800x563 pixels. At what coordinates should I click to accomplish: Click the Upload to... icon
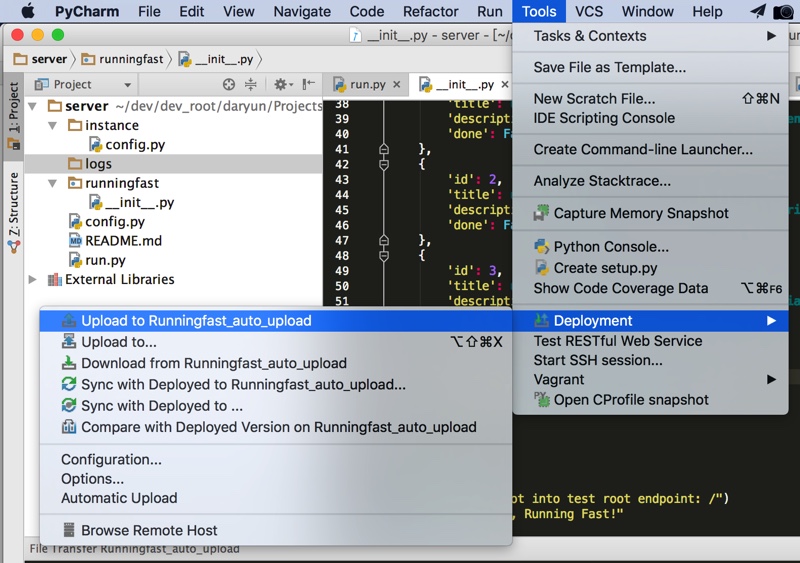(x=69, y=342)
